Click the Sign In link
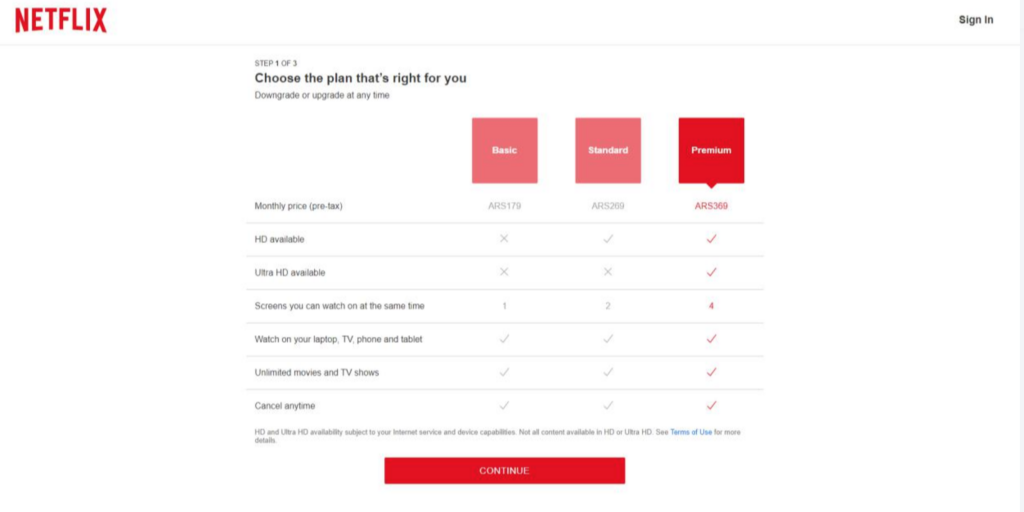 (976, 20)
